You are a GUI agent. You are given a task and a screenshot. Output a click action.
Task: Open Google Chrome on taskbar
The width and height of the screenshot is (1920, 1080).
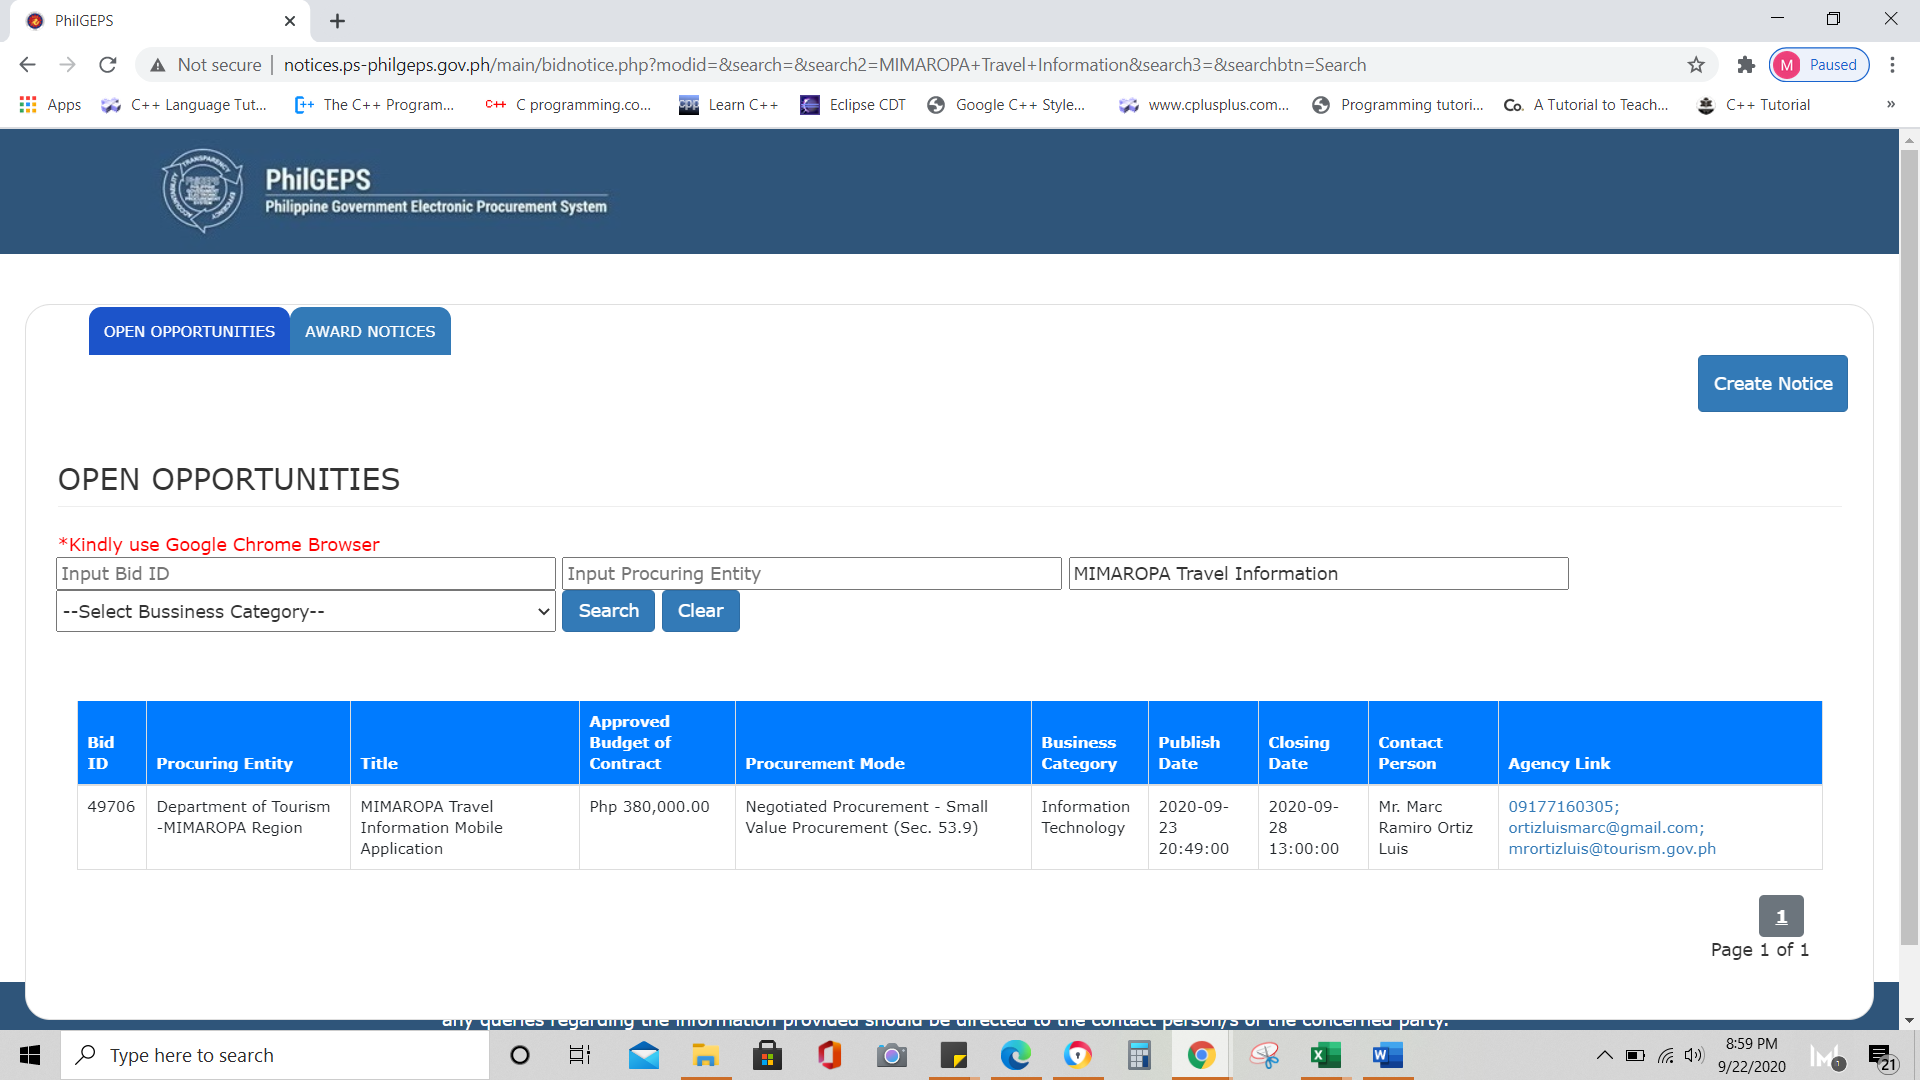click(x=1201, y=1055)
